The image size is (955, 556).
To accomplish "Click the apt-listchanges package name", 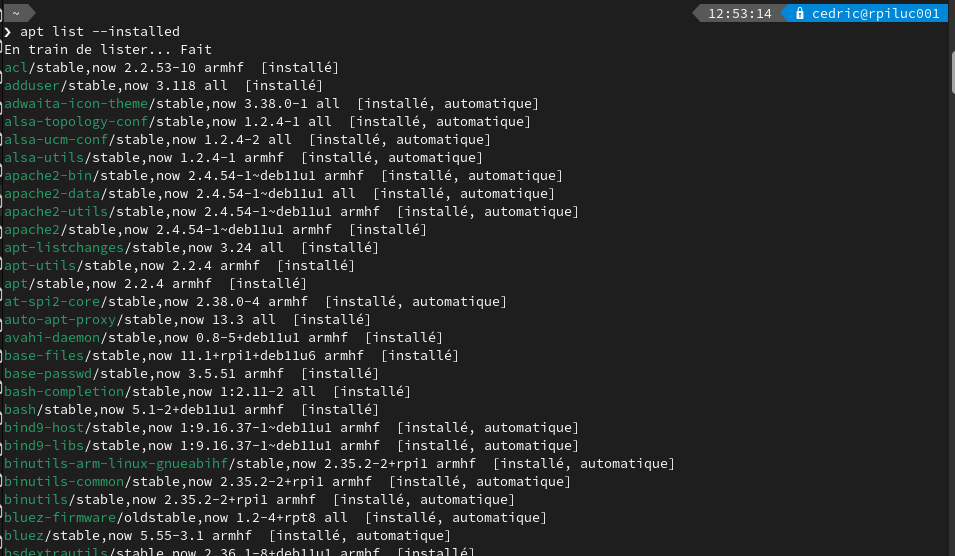I will coord(64,247).
